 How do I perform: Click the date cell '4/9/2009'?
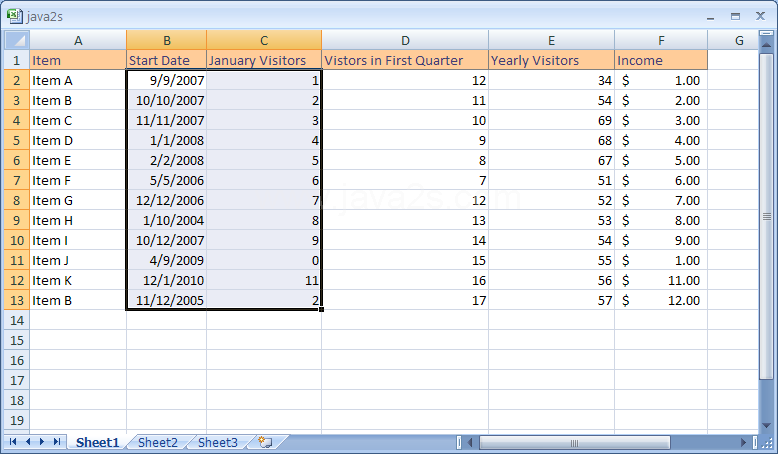167,260
